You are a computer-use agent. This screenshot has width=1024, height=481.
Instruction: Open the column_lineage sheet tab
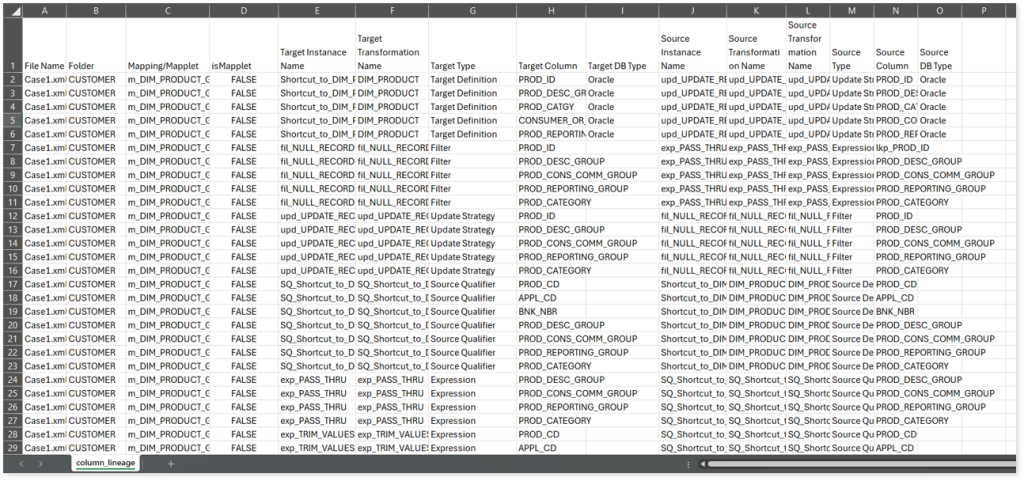coord(104,463)
